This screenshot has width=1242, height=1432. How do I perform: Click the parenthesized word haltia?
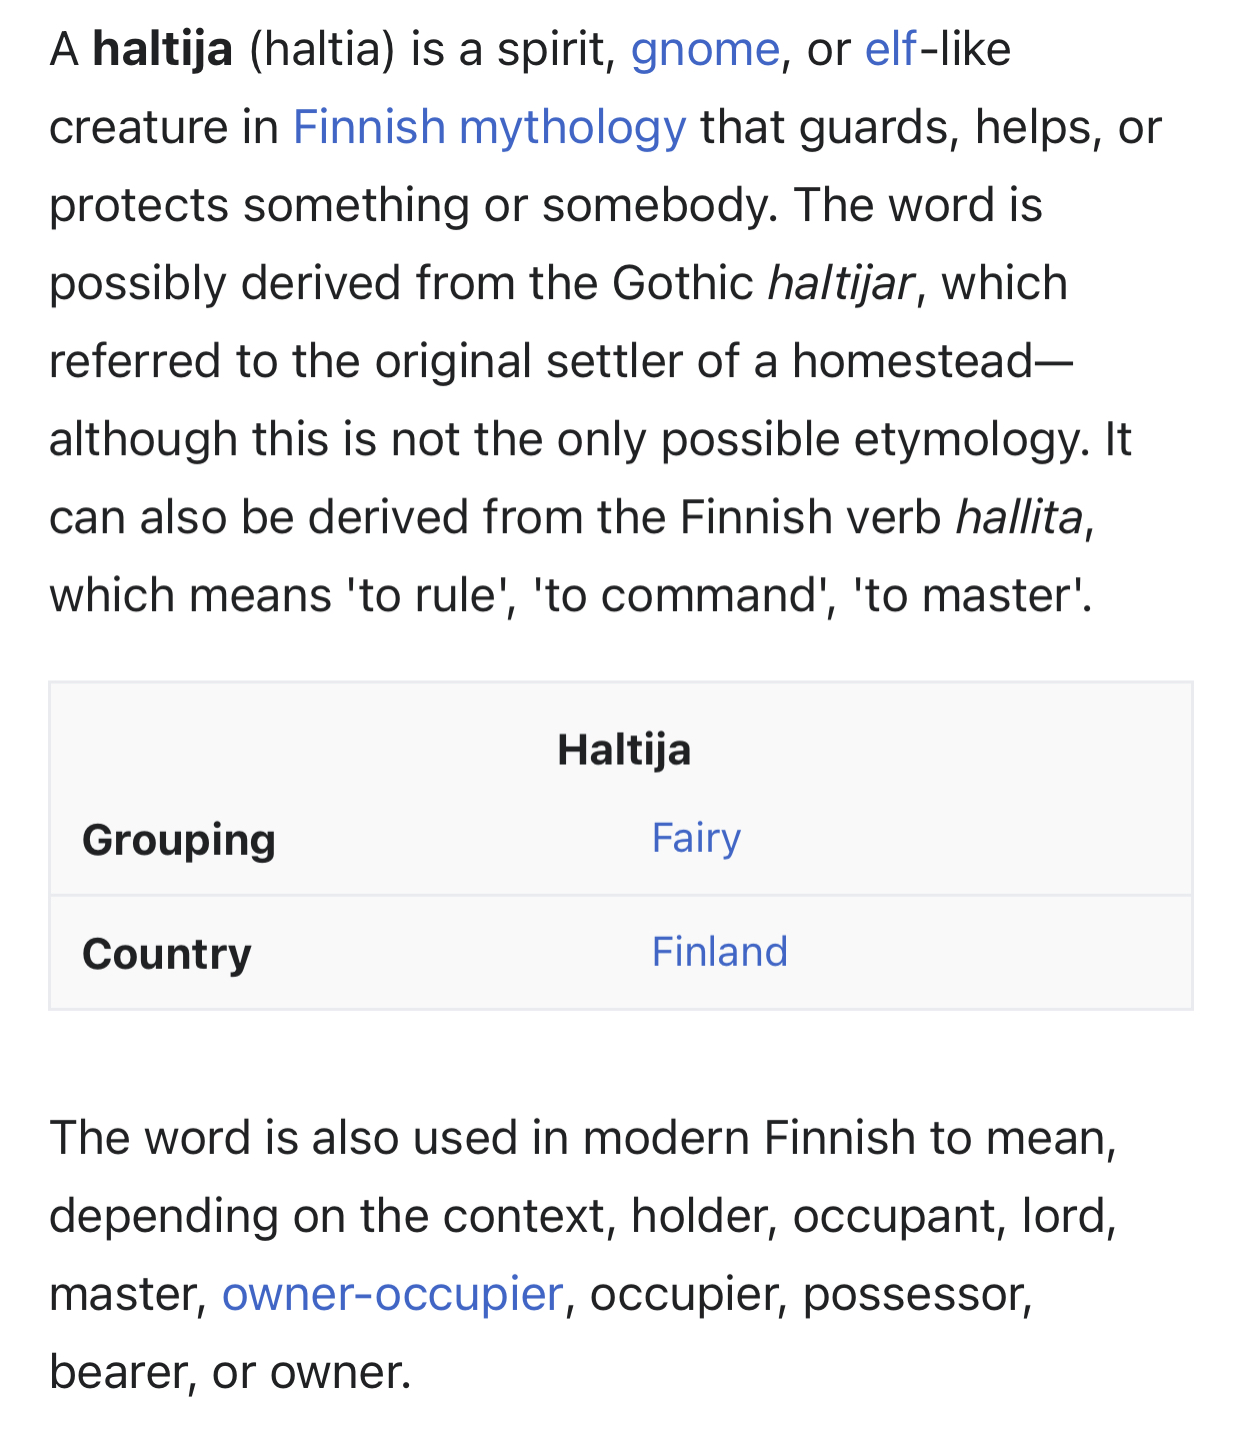322,49
